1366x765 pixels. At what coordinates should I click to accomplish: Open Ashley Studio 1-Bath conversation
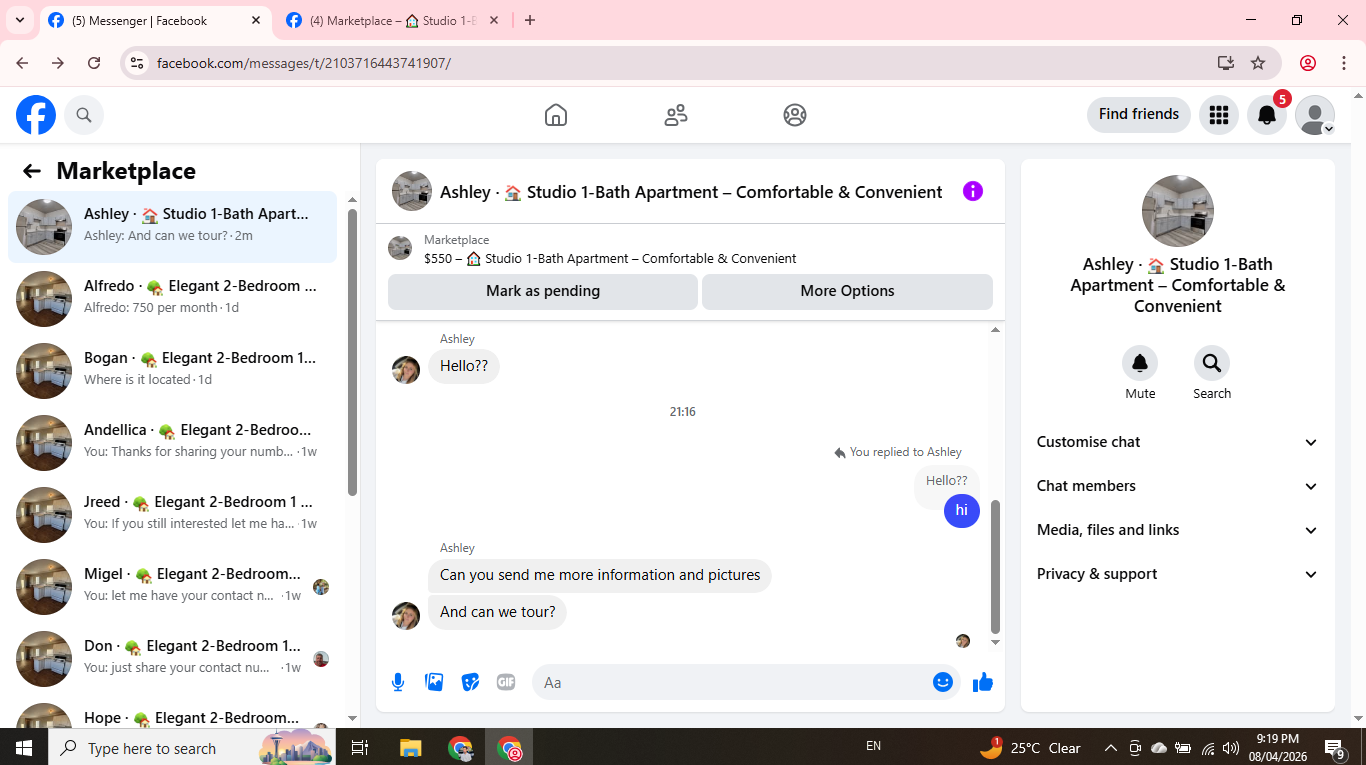[172, 227]
